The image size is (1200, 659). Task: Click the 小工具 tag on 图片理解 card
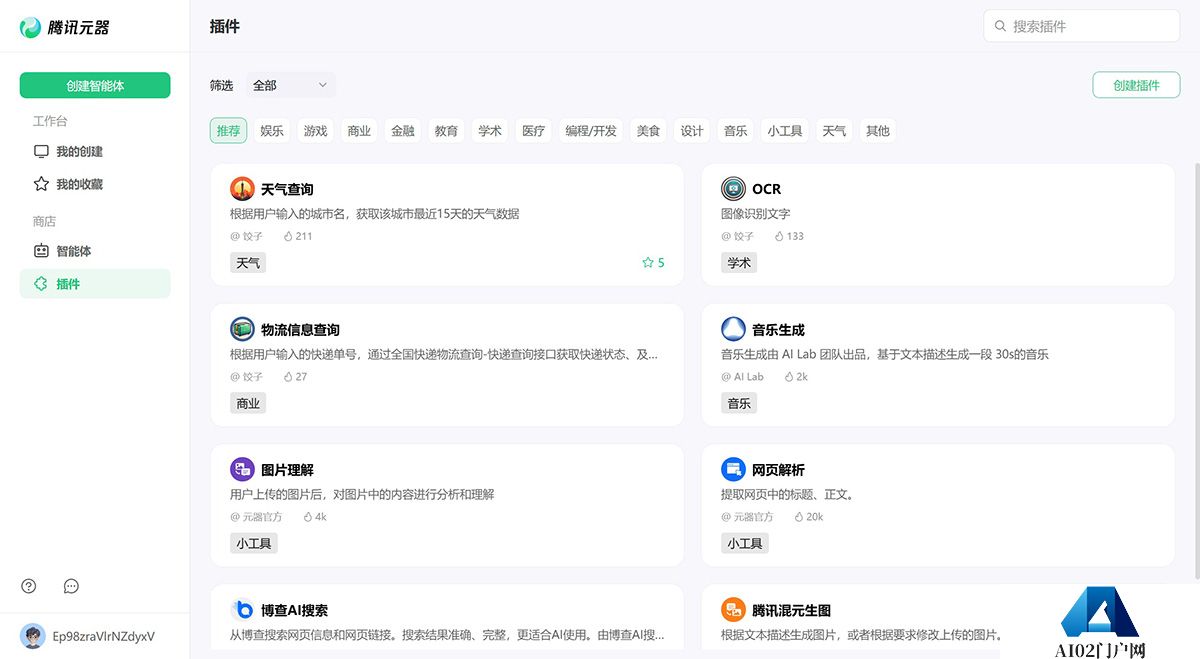(x=254, y=543)
